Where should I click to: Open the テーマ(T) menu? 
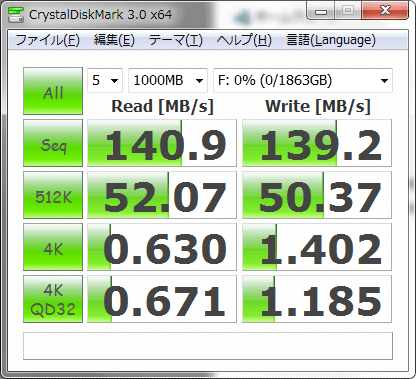pyautogui.click(x=176, y=40)
